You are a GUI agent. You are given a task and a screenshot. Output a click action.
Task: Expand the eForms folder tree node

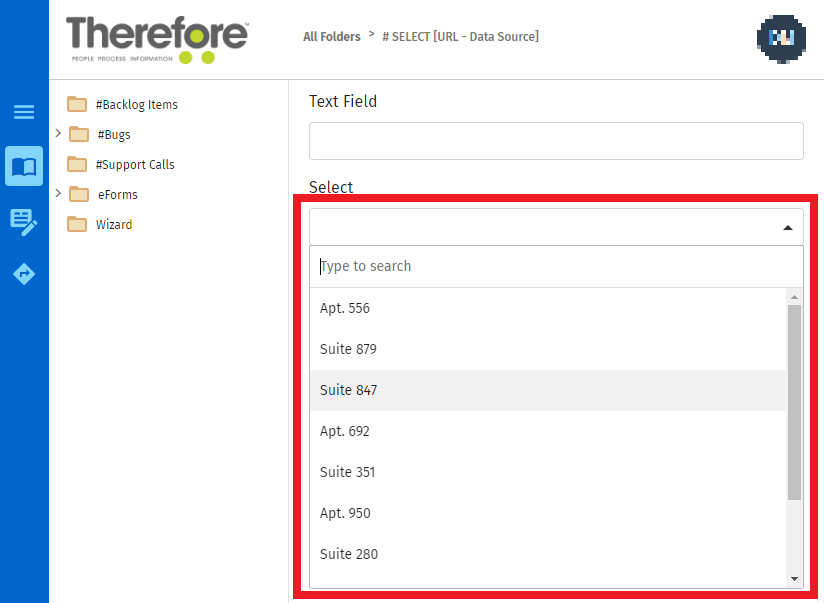(58, 193)
